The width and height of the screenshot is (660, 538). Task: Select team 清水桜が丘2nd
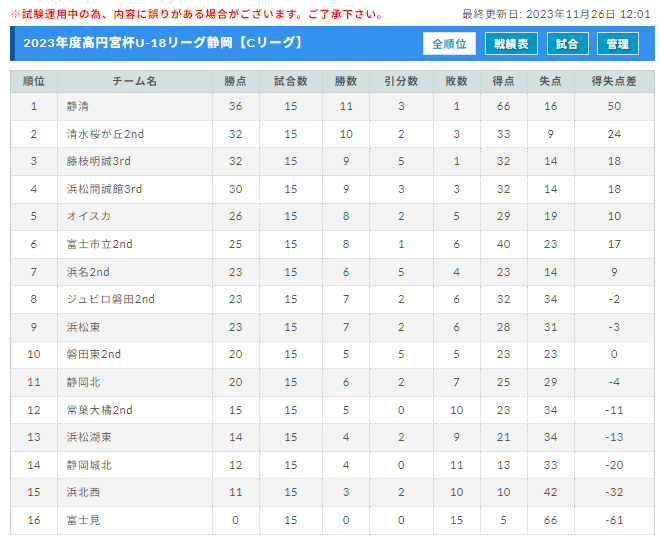coord(105,134)
